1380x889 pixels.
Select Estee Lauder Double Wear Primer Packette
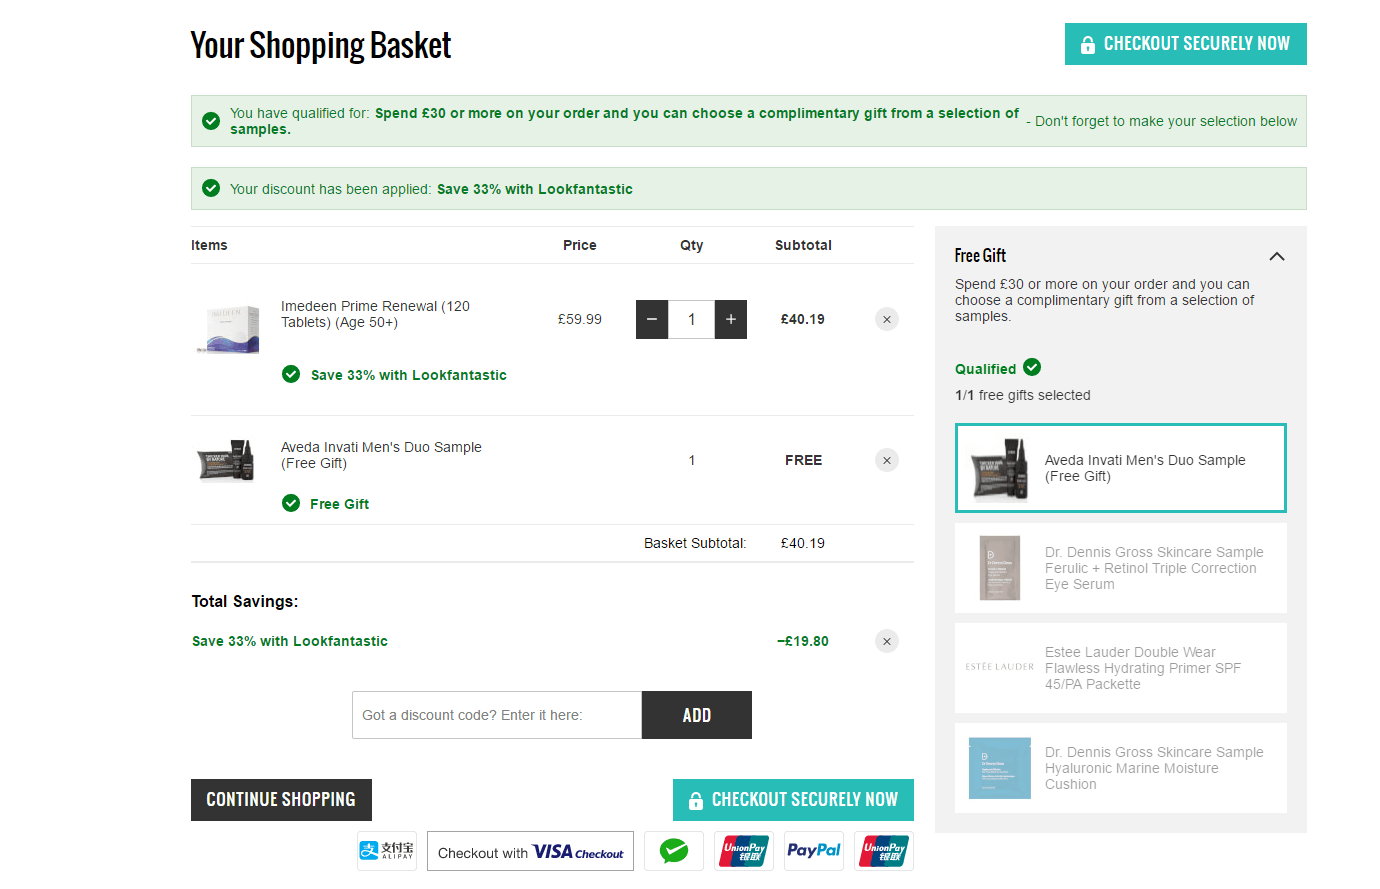pyautogui.click(x=1121, y=668)
